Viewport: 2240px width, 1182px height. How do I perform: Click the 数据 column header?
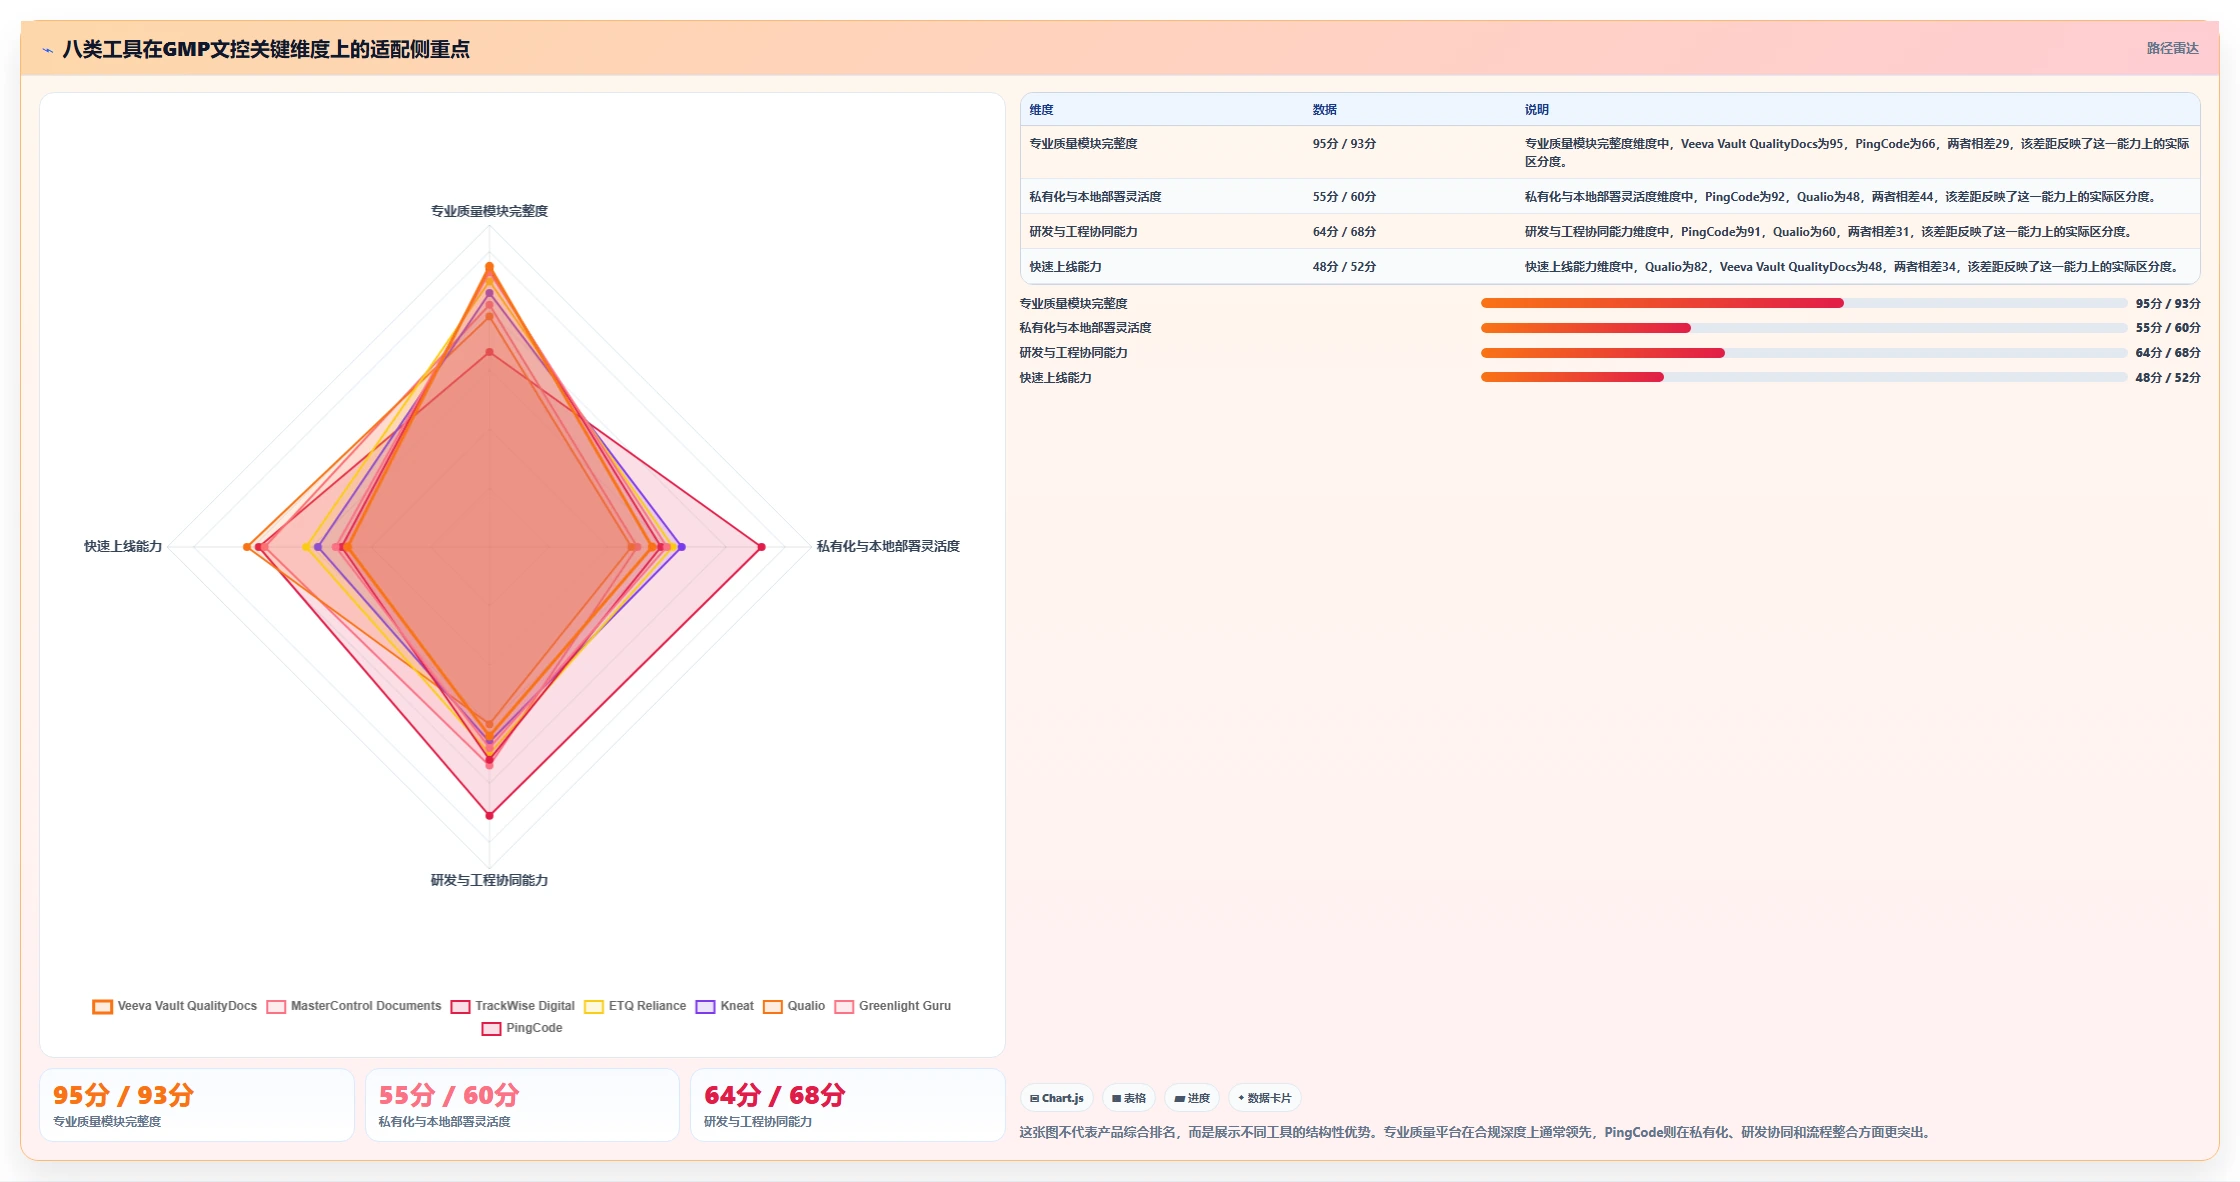click(1324, 110)
